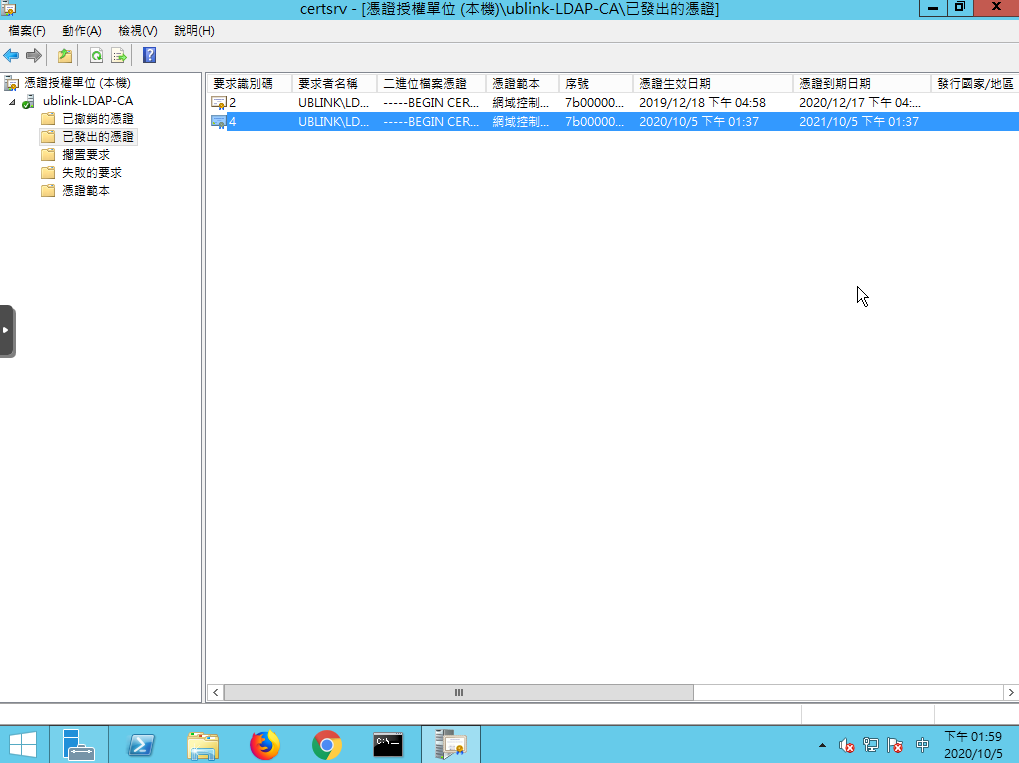Open Windows Start button
The width and height of the screenshot is (1019, 763).
pos(23,745)
